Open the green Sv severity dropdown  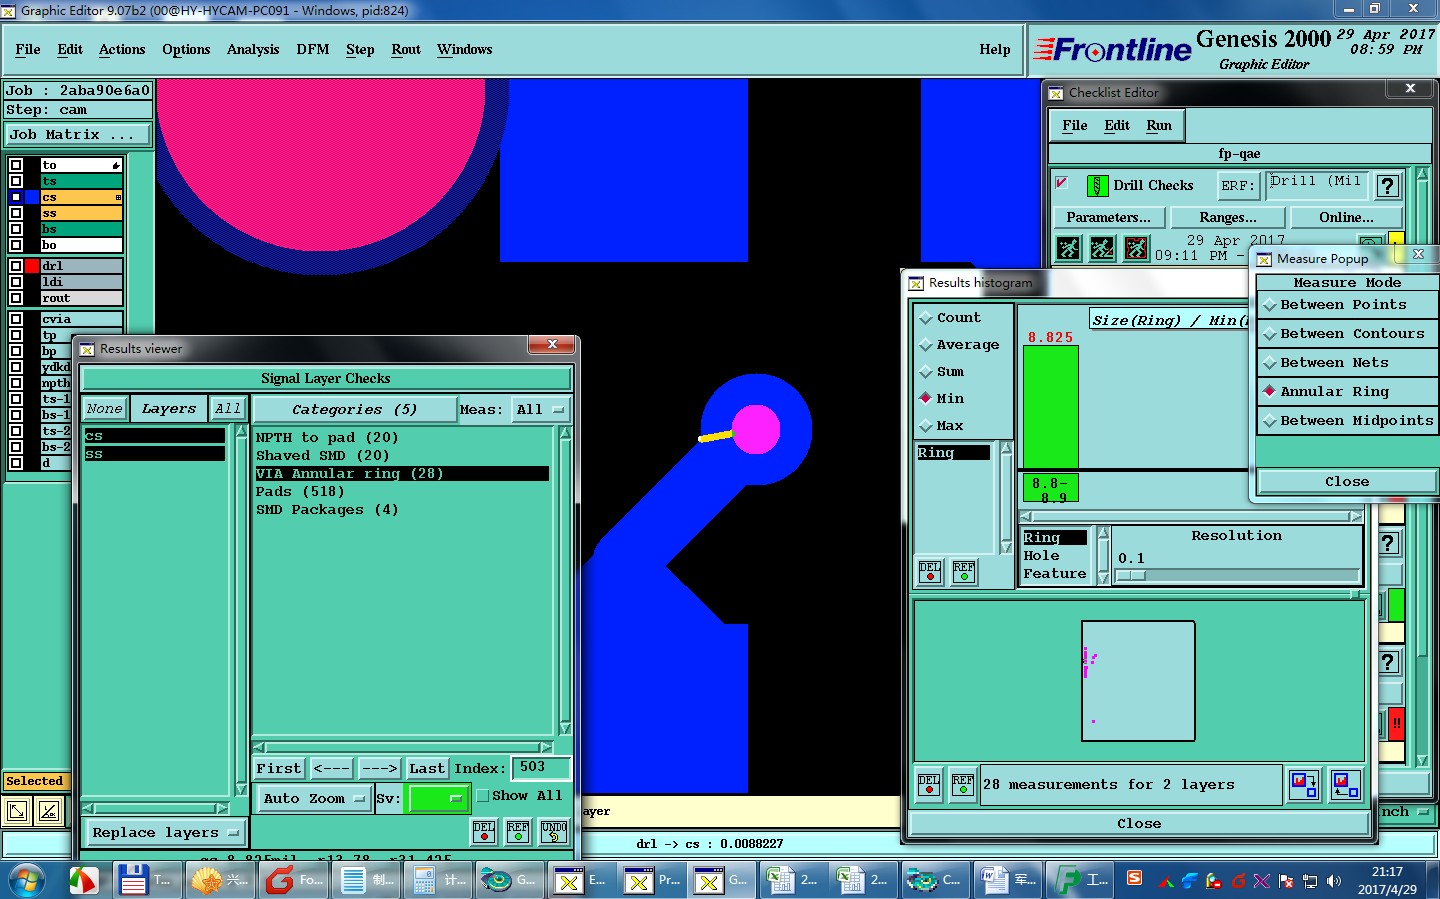pyautogui.click(x=437, y=798)
